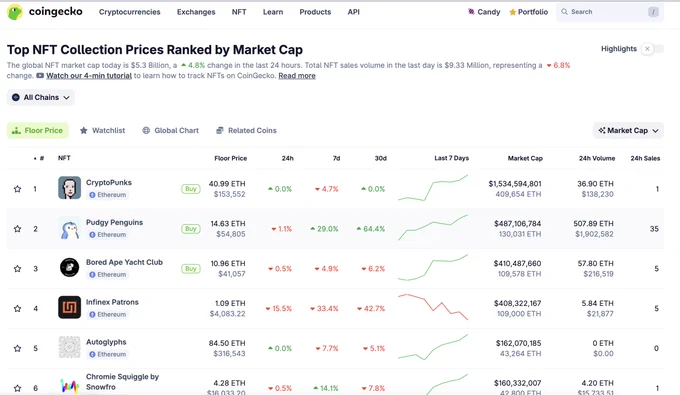Click the Pudgy Penguins penguin icon
Viewport: 680px width, 395px height.
tap(69, 228)
